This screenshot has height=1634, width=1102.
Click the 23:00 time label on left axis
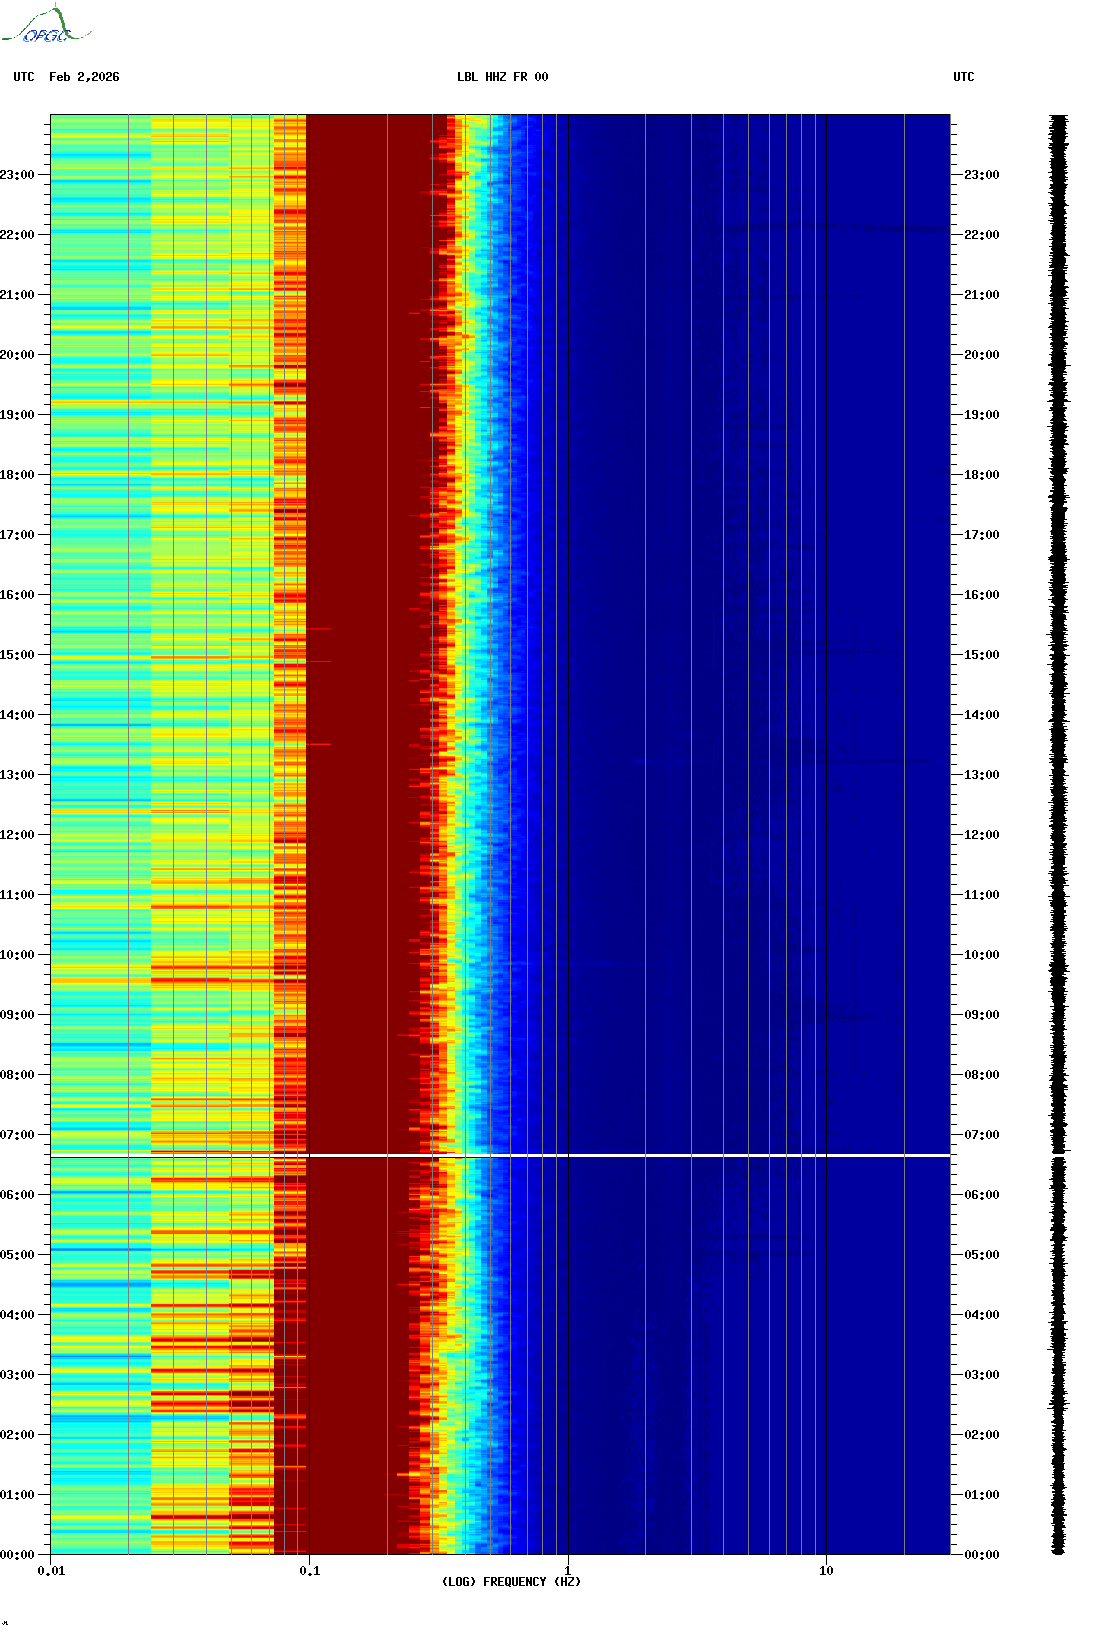coord(17,175)
